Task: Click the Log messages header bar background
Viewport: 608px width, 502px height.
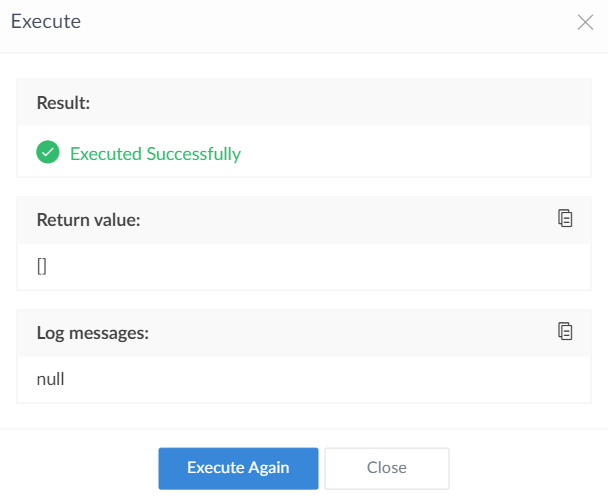Action: click(x=350, y=333)
